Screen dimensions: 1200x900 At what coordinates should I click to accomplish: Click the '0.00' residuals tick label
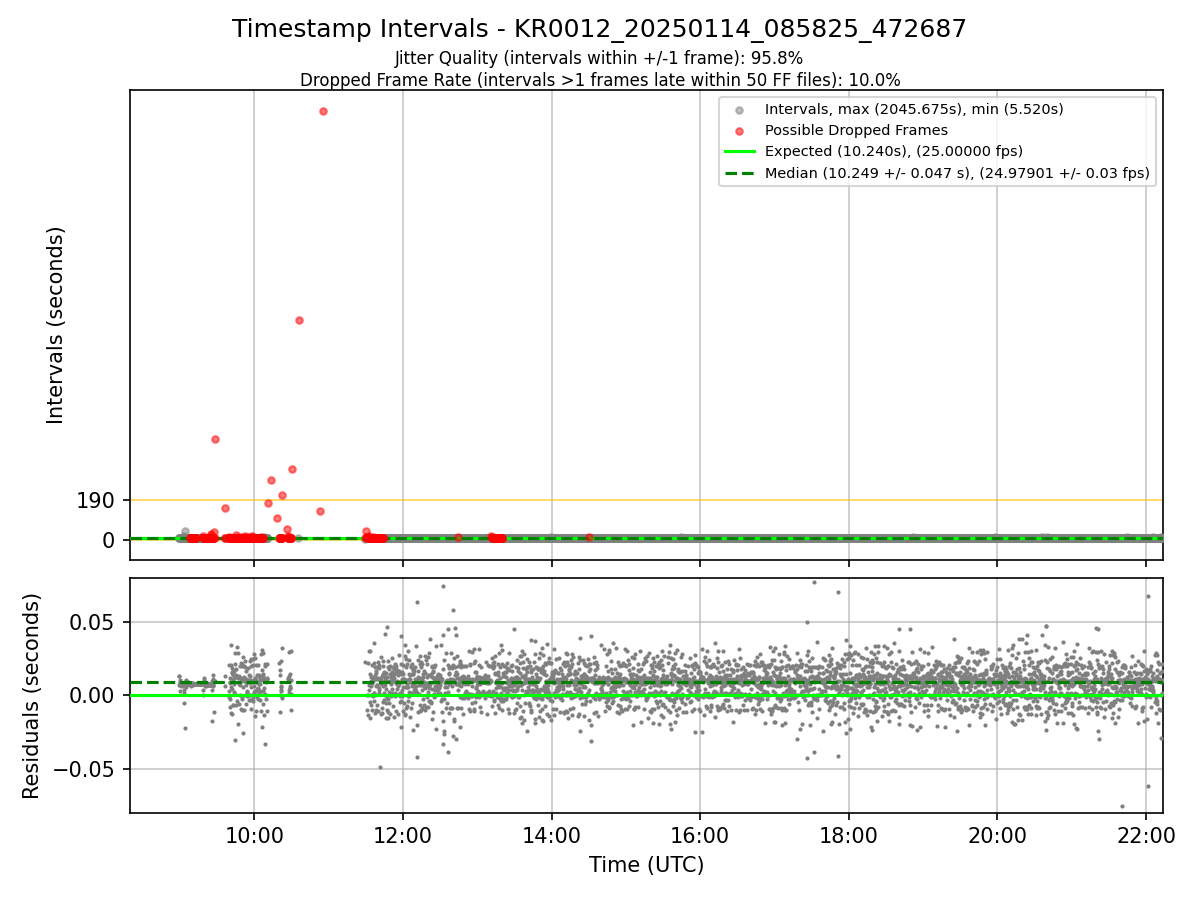(x=93, y=695)
